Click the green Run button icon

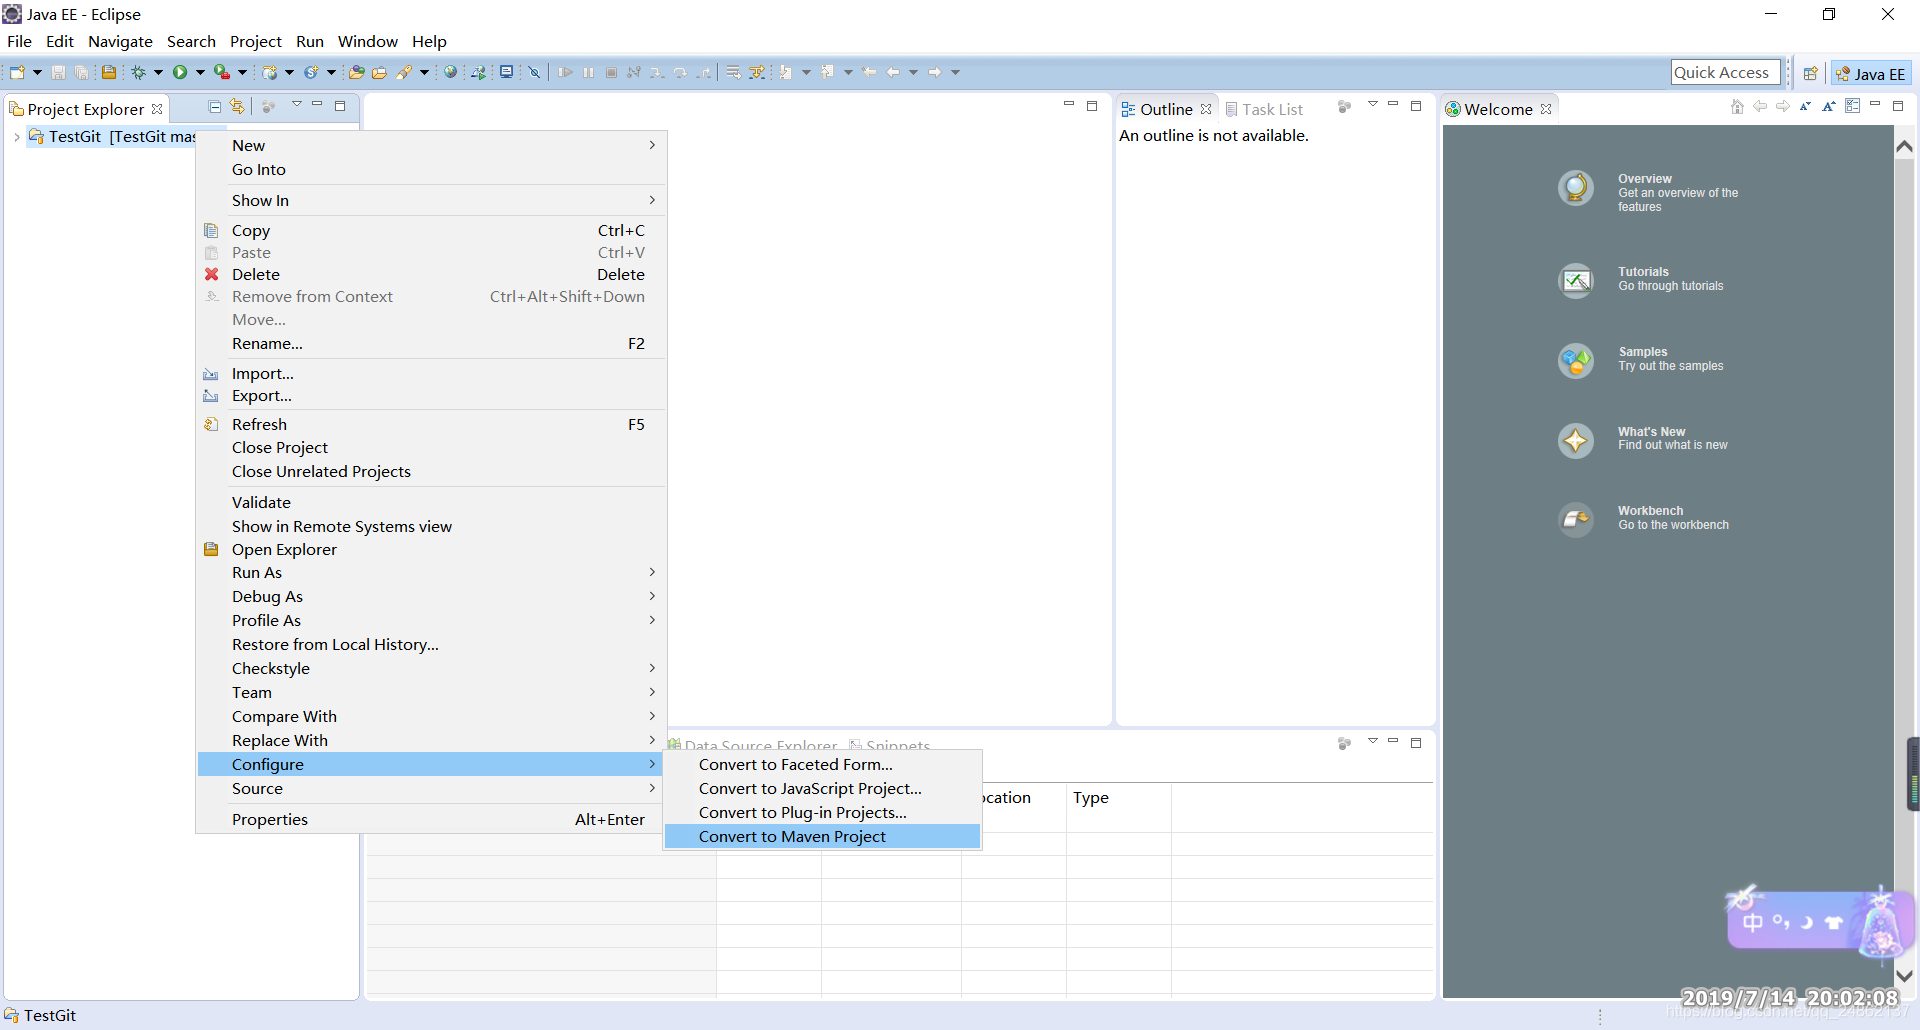180,72
